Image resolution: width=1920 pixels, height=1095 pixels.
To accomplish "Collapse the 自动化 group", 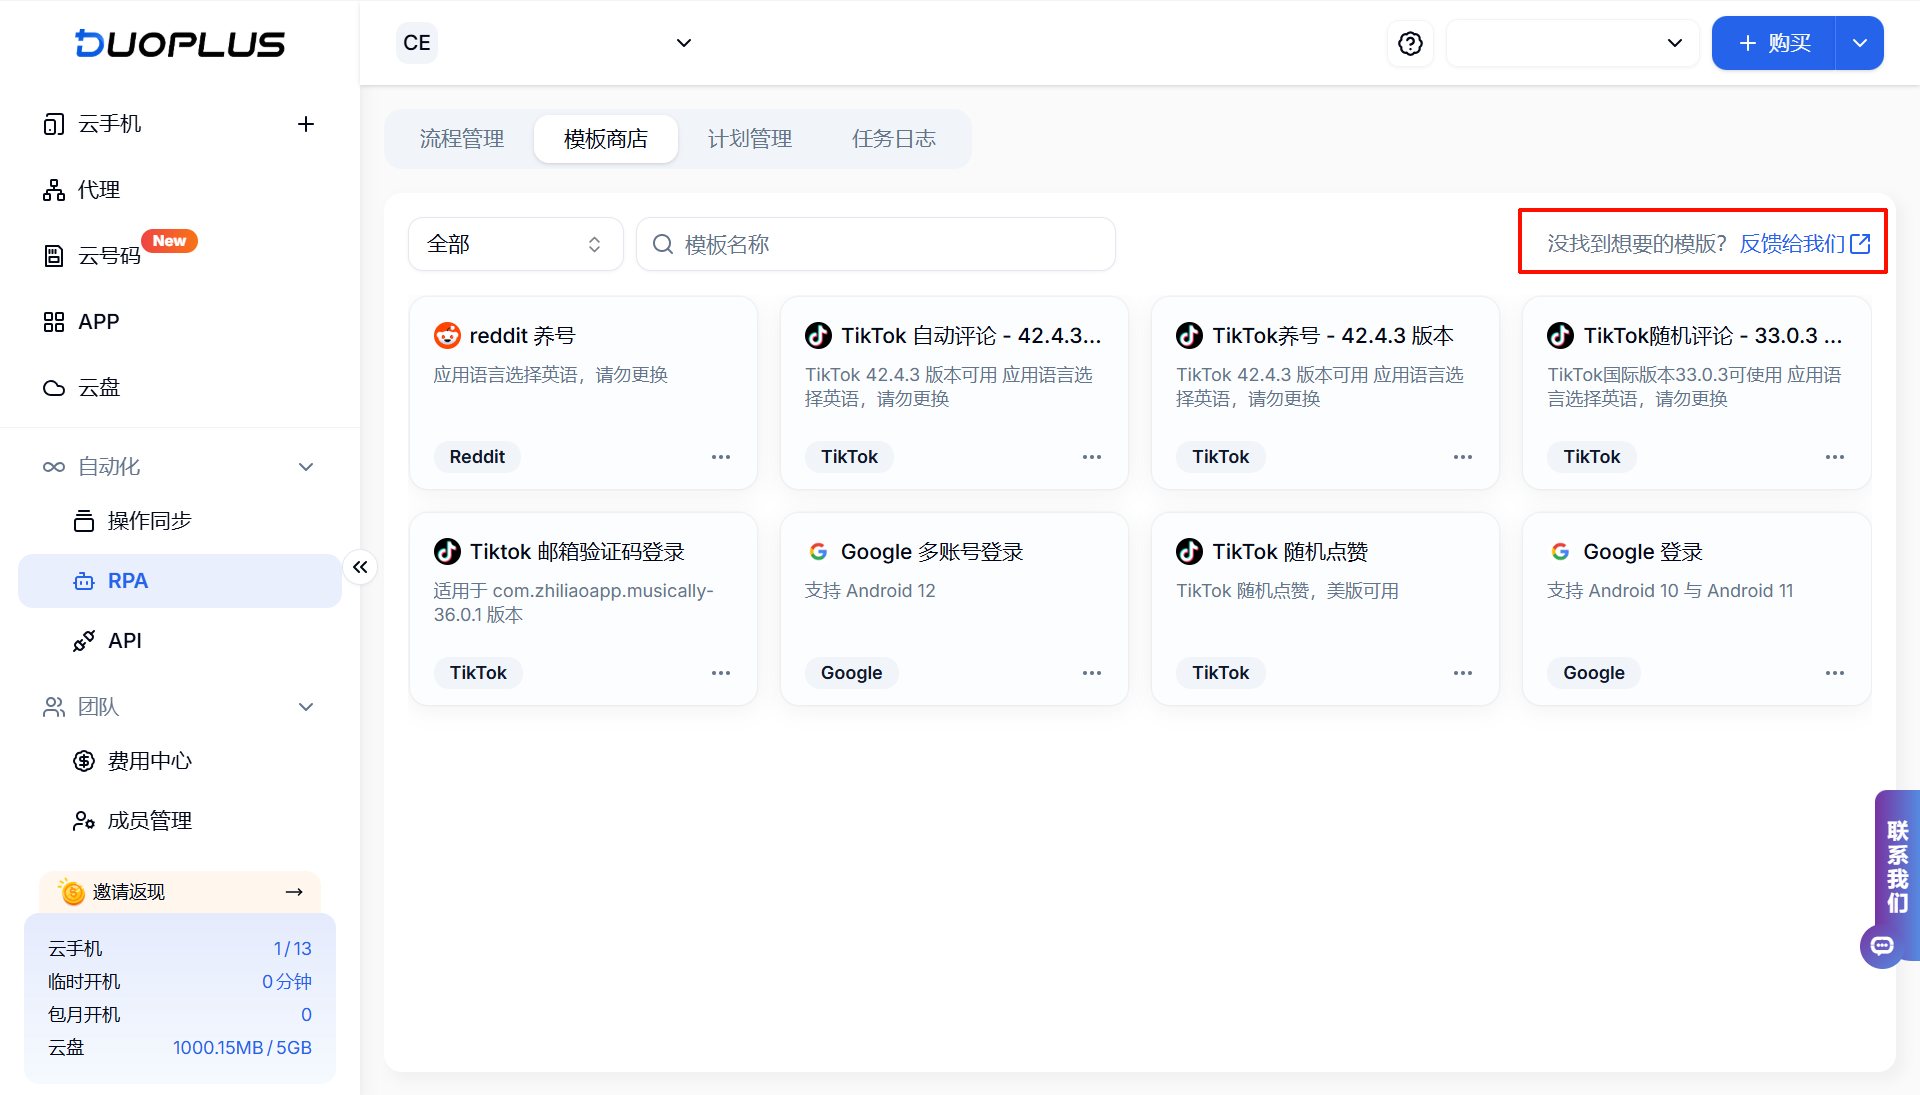I will coord(306,467).
